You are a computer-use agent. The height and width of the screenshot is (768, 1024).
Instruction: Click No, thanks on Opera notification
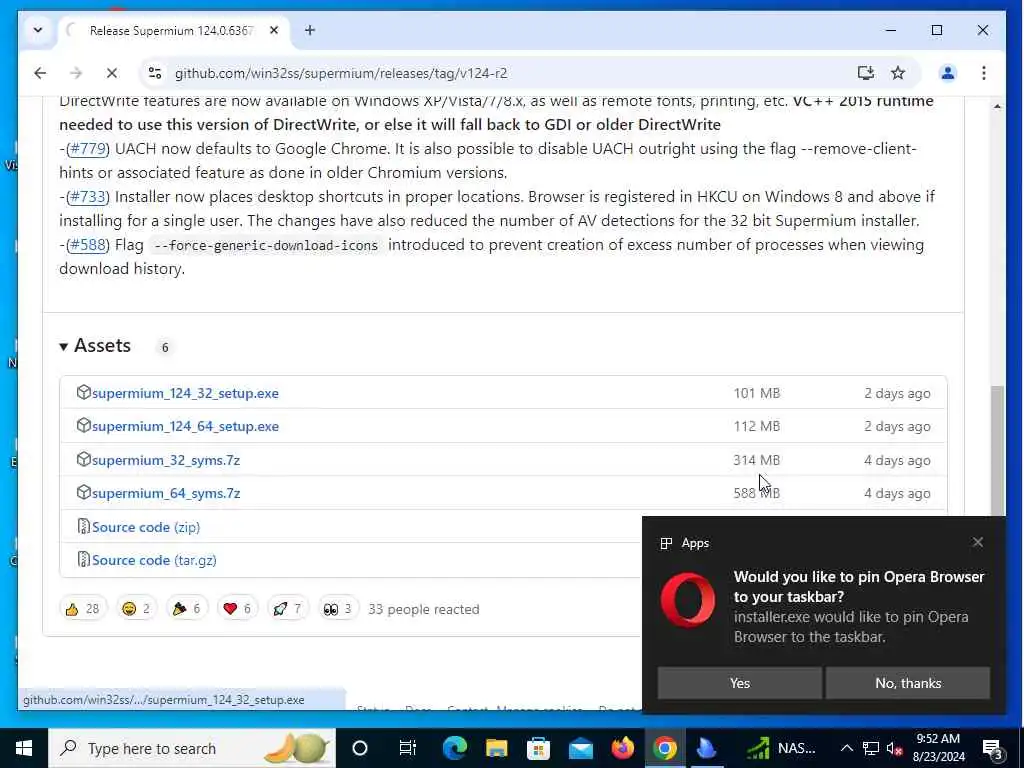point(908,683)
